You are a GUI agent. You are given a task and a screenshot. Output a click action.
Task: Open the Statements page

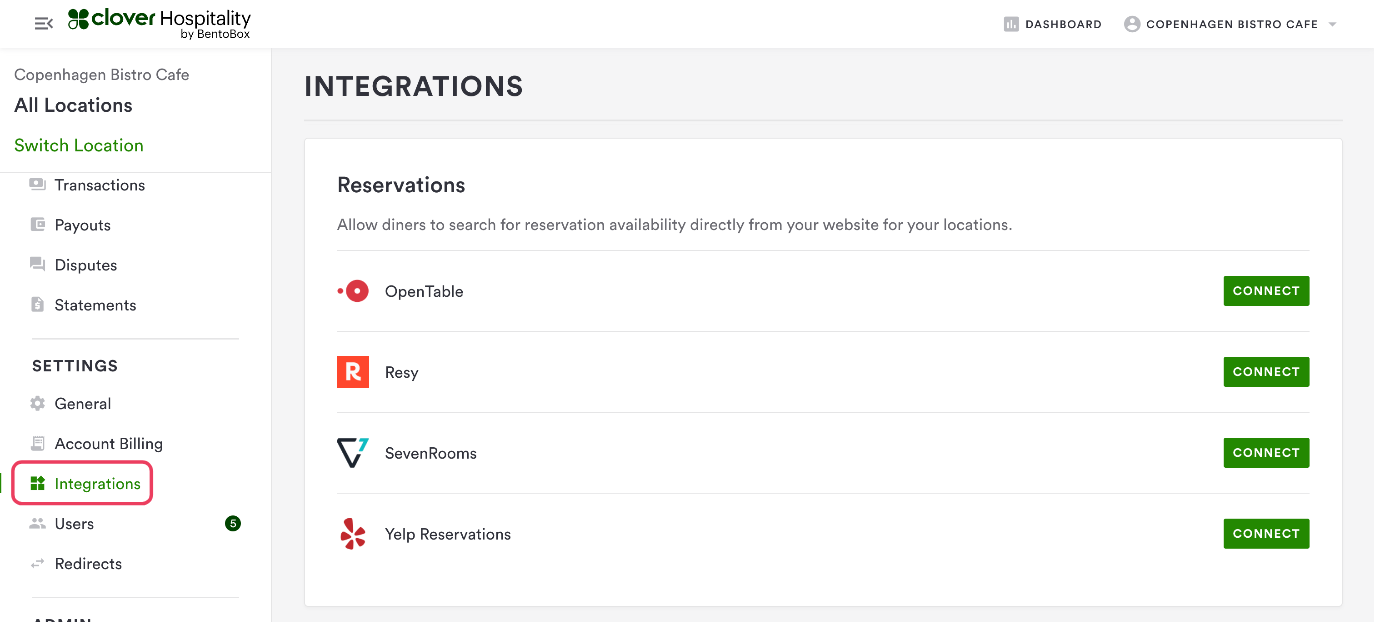pos(95,305)
